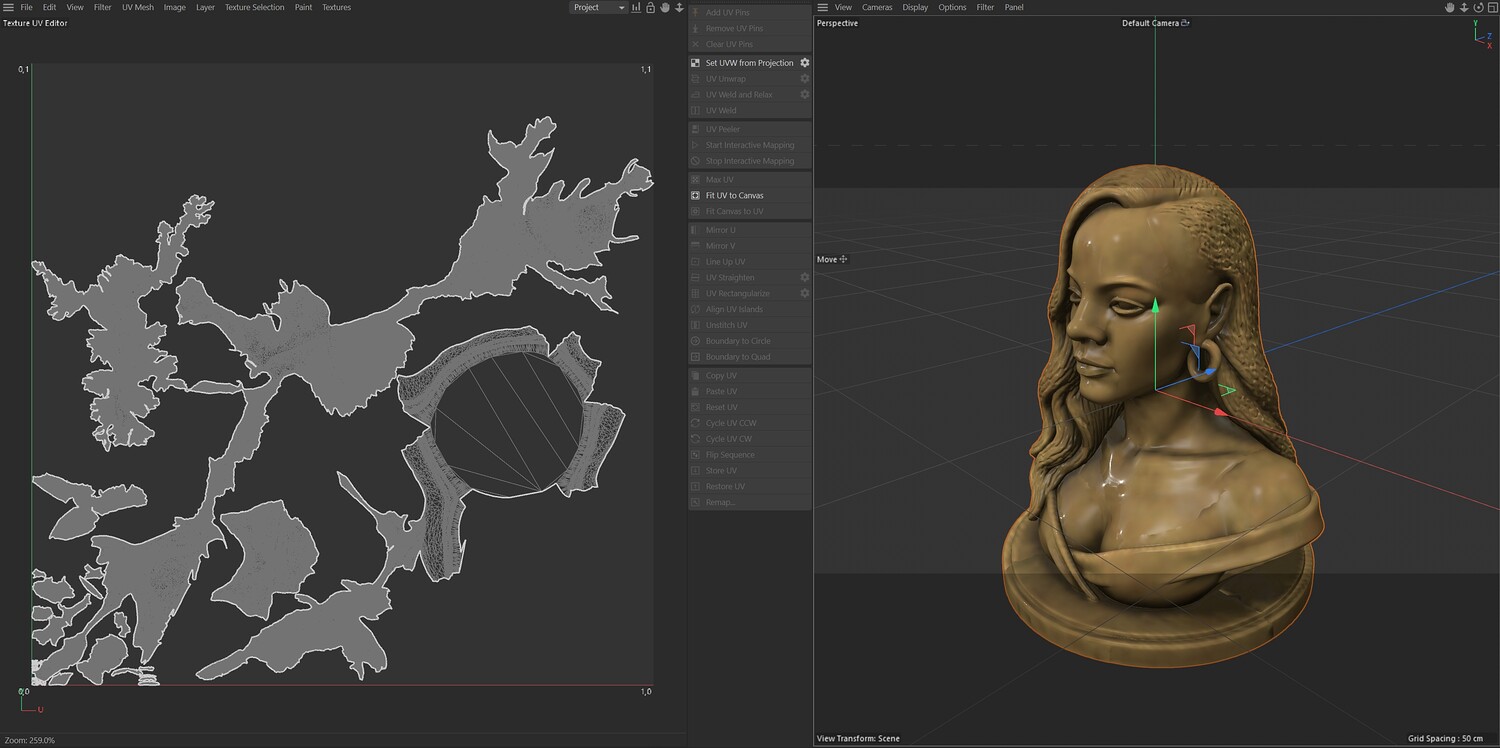The image size is (1500, 748).
Task: Click Reset UV command
Action: coord(750,408)
